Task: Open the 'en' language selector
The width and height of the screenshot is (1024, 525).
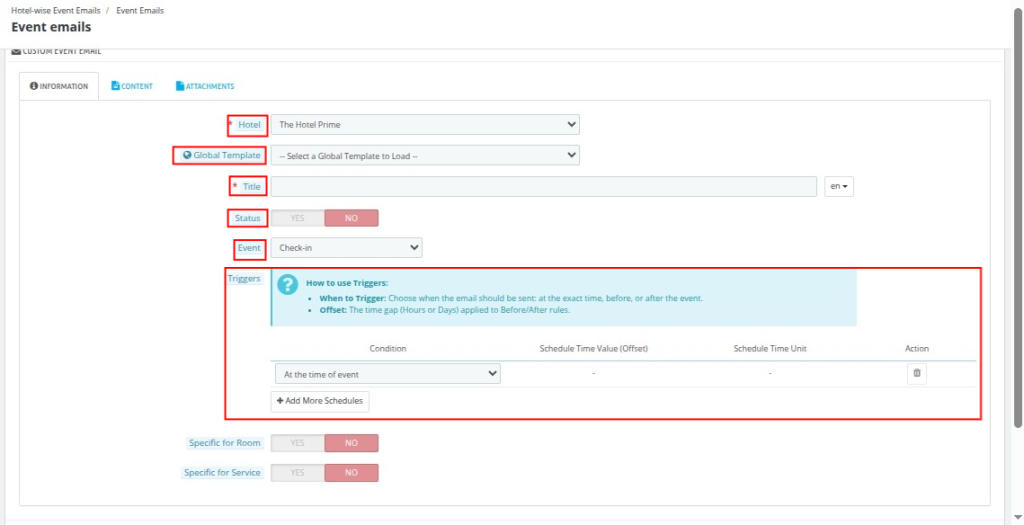Action: coord(838,187)
